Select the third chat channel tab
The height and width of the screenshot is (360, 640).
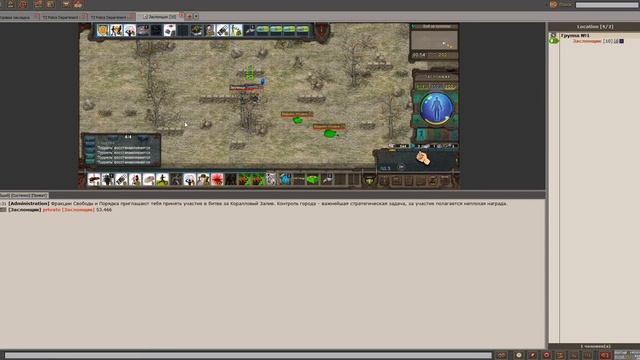[40, 196]
